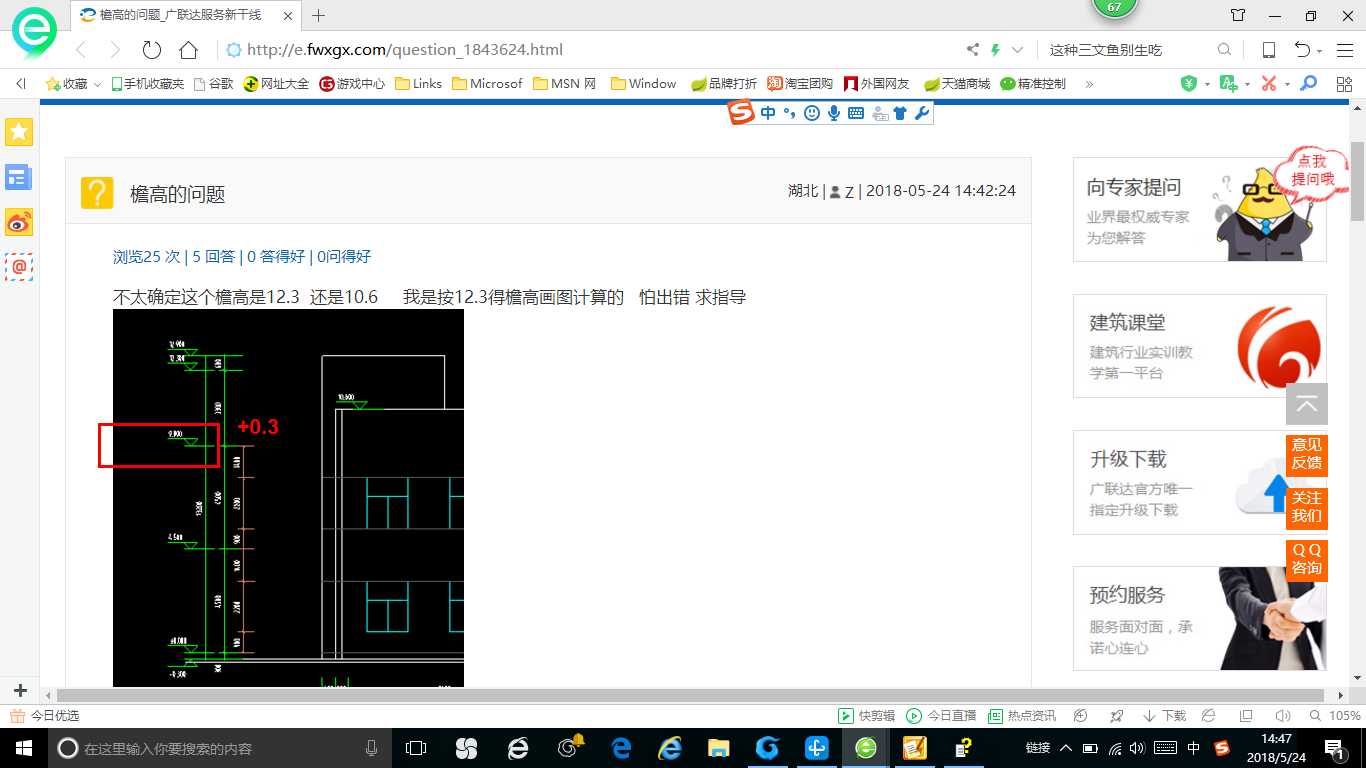This screenshot has width=1366, height=768.
Task: Click Sogou voice input microphone
Action: point(833,113)
